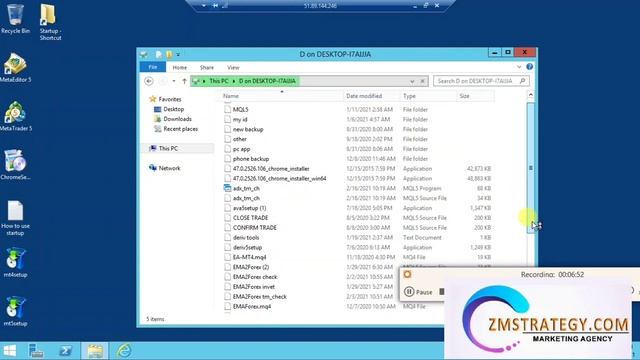
Task: Sort by the Type column header
Action: tap(428, 96)
